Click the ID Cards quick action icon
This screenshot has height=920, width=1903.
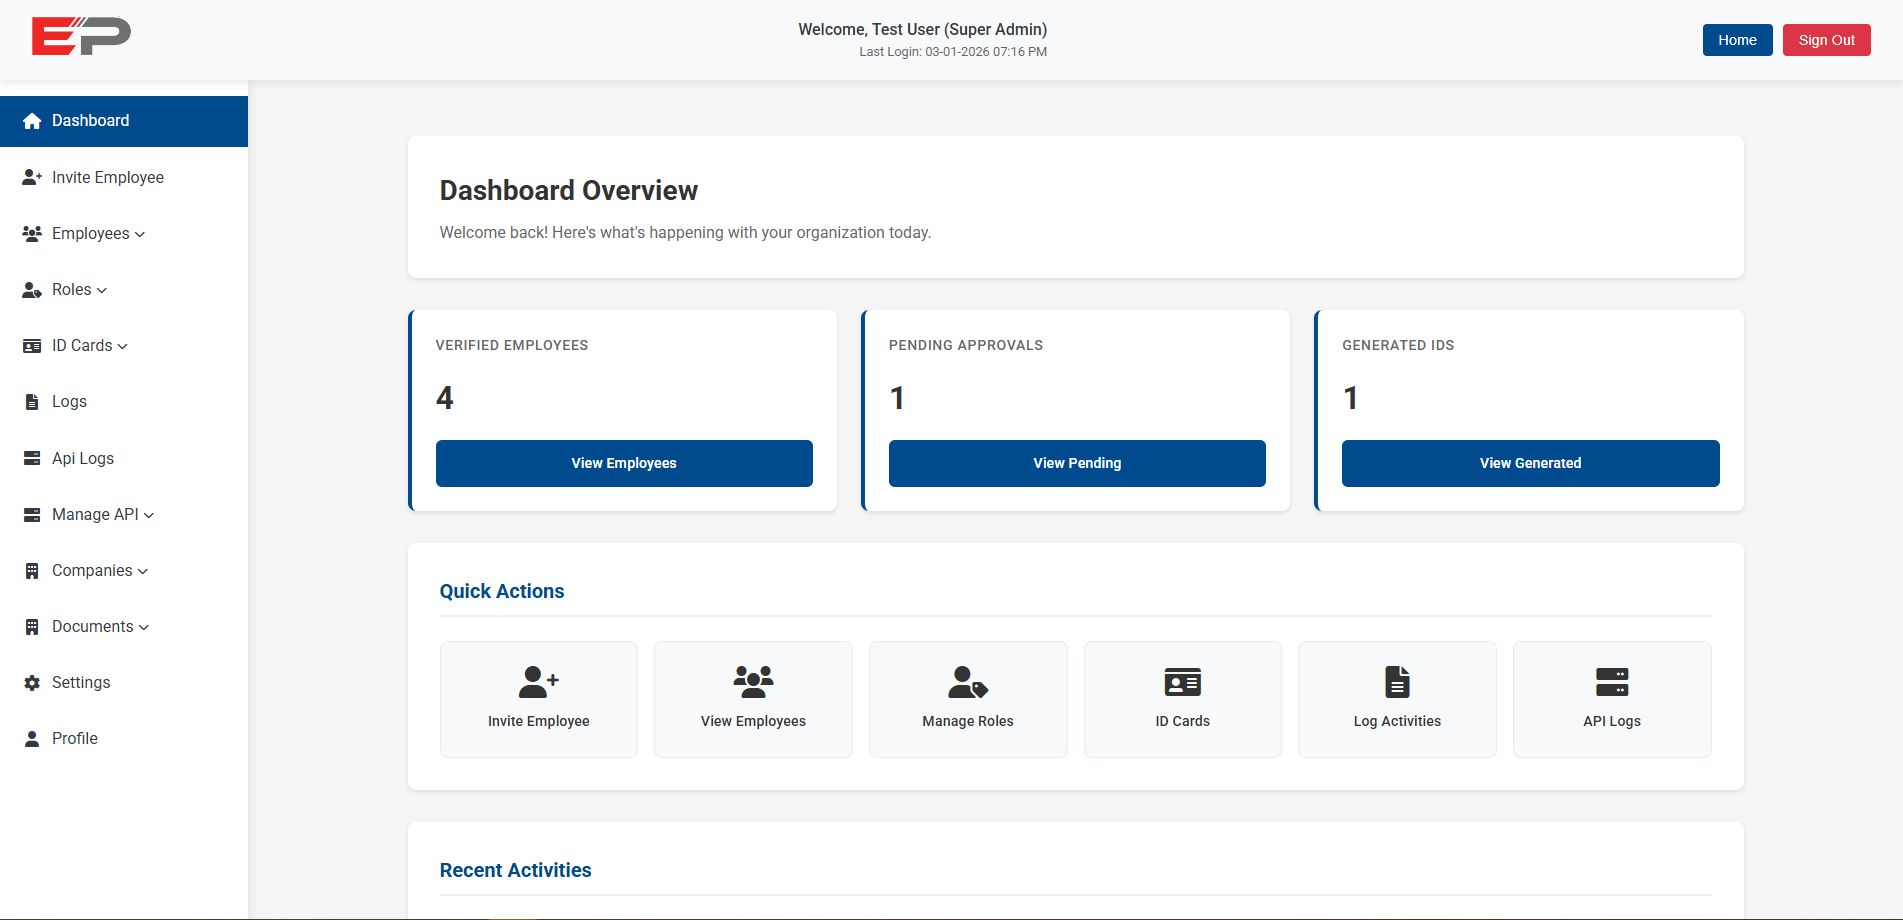point(1182,683)
